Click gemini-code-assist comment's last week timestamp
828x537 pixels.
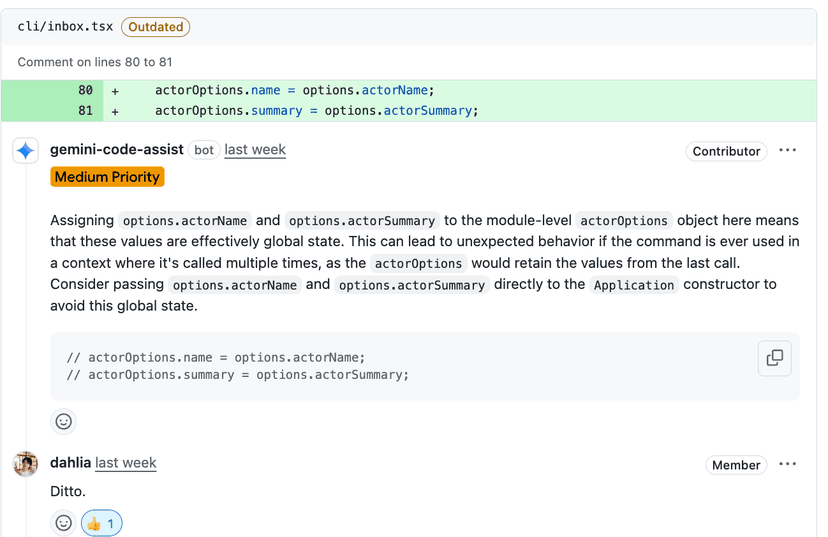point(255,150)
